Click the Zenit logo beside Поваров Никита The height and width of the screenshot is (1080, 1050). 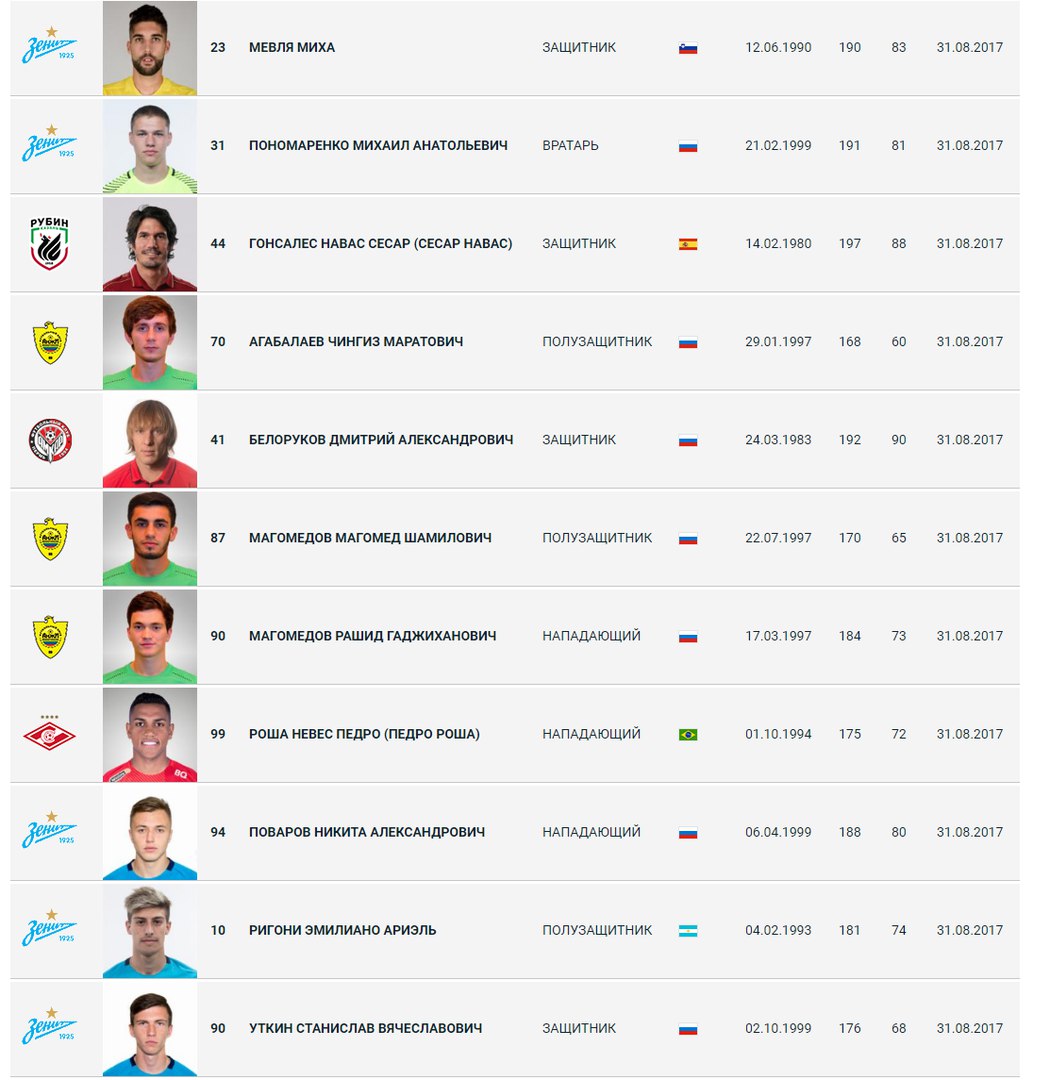pyautogui.click(x=50, y=830)
